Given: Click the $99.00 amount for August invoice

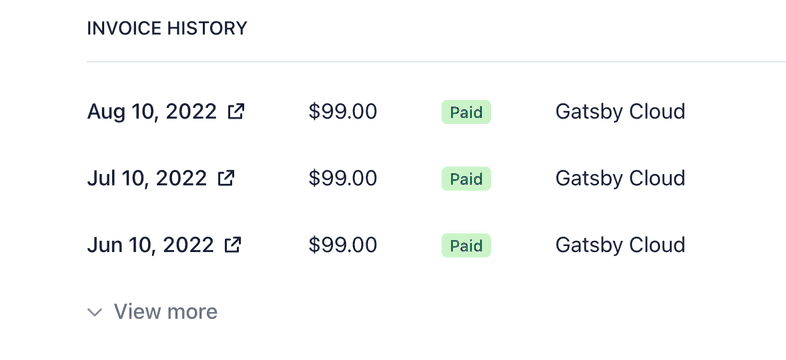Looking at the screenshot, I should tap(343, 111).
